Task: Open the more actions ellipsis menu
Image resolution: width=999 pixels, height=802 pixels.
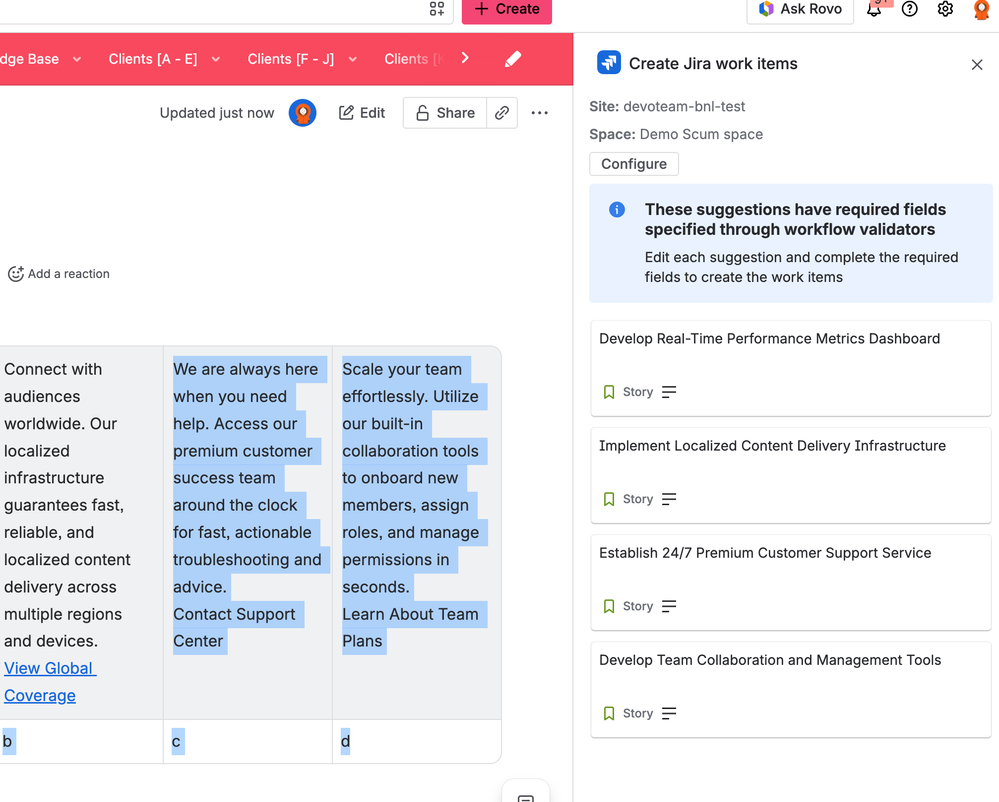Action: coord(540,113)
